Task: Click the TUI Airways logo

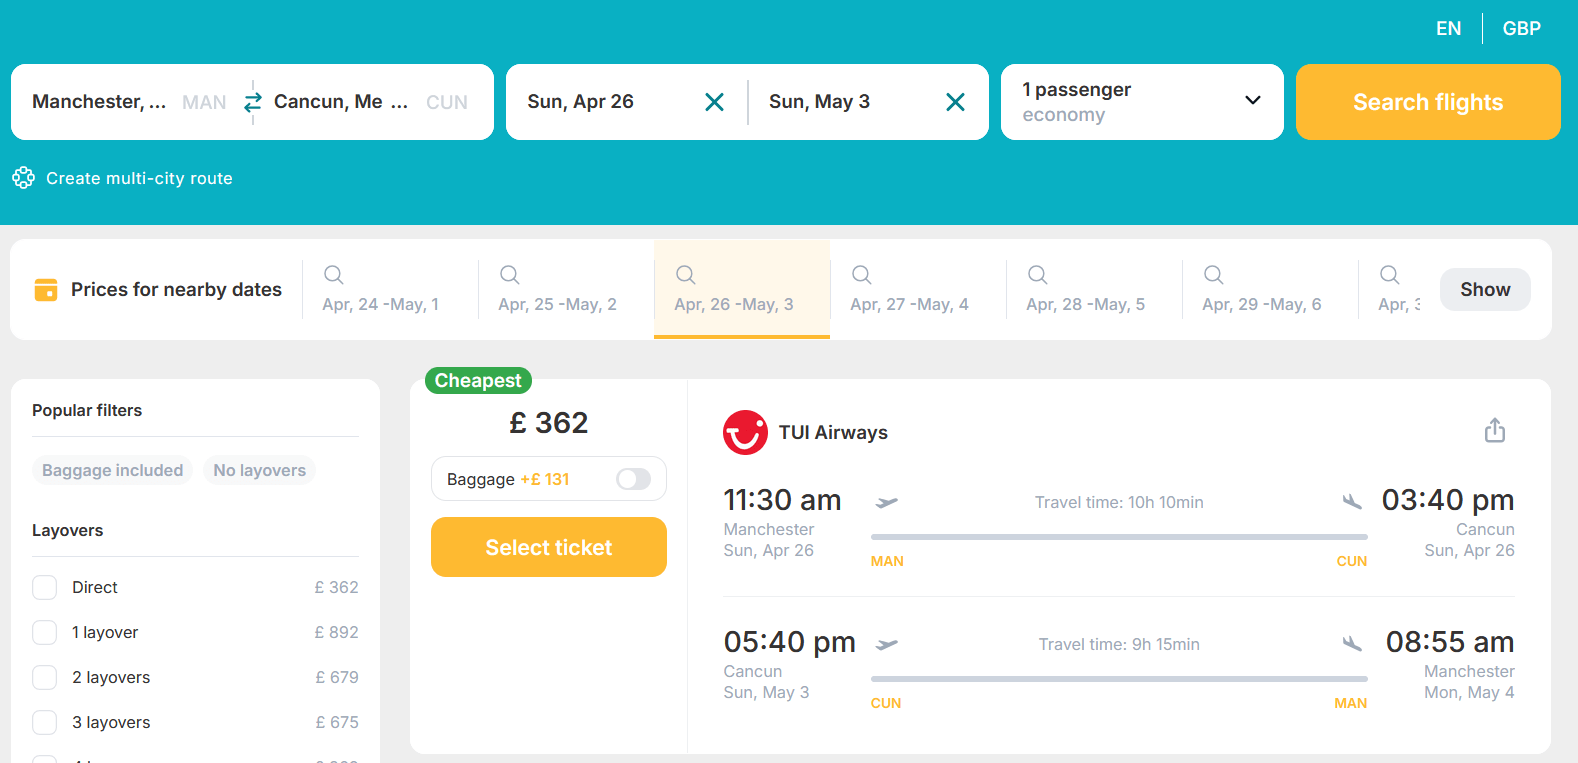Action: point(745,432)
